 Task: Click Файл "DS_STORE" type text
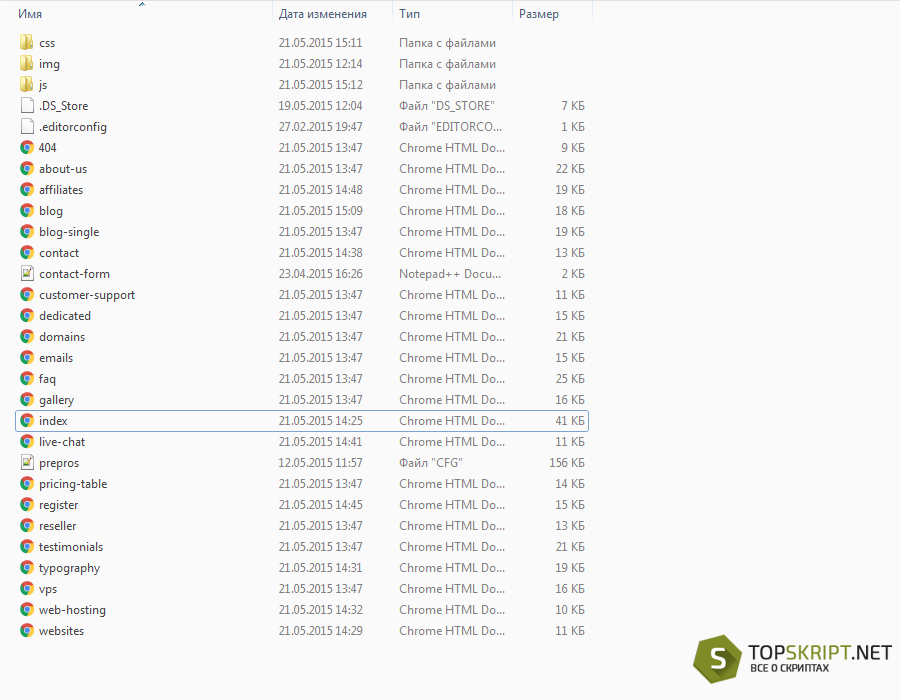[x=447, y=106]
